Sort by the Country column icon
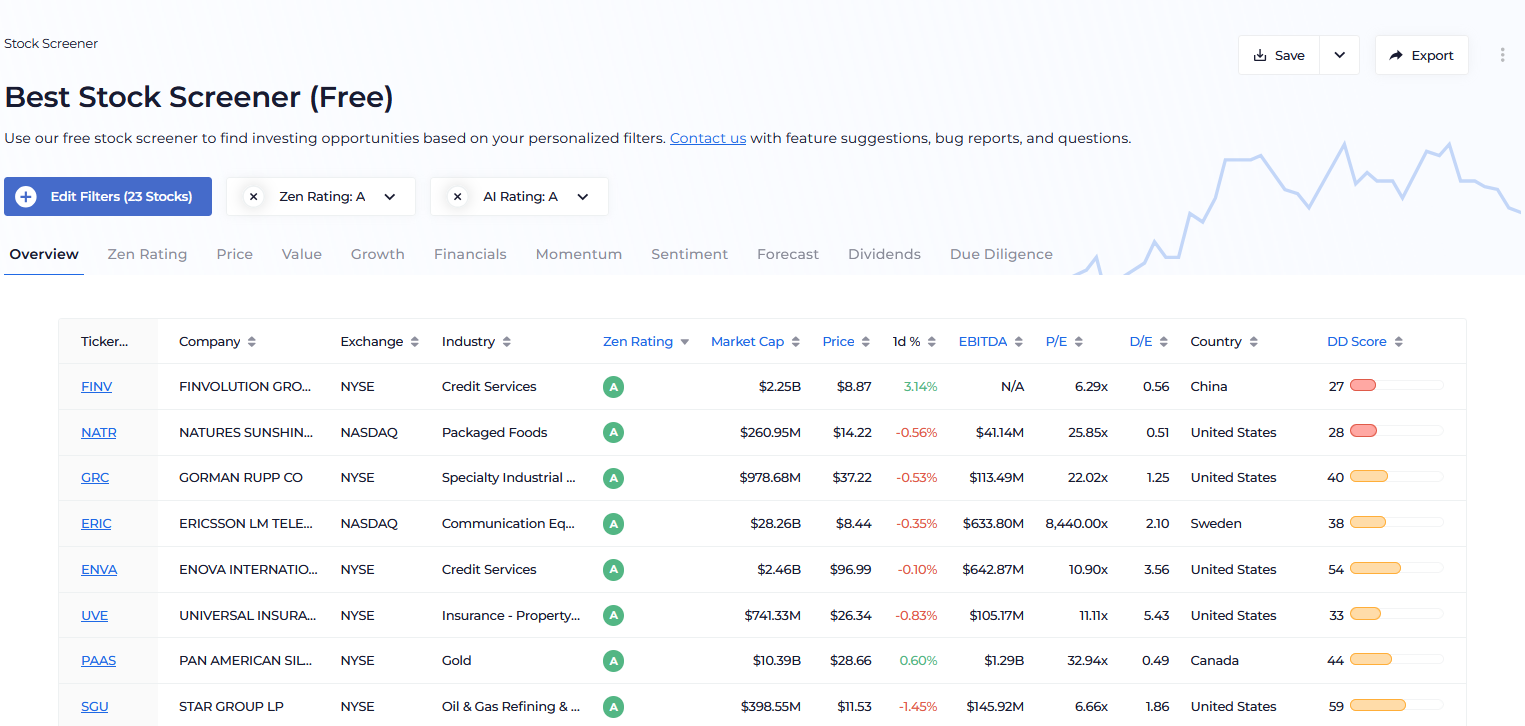This screenshot has height=726, width=1525. tap(1254, 342)
